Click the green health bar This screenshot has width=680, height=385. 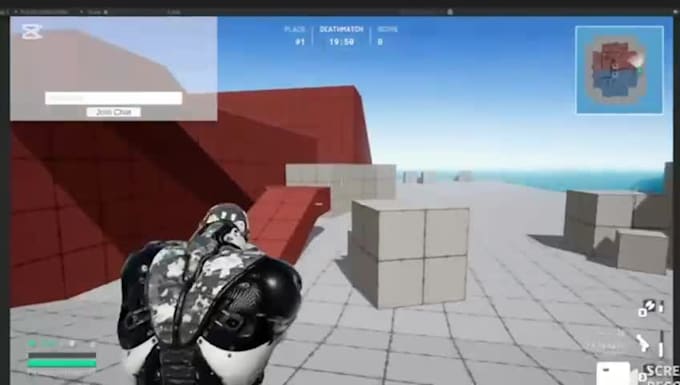coord(62,363)
